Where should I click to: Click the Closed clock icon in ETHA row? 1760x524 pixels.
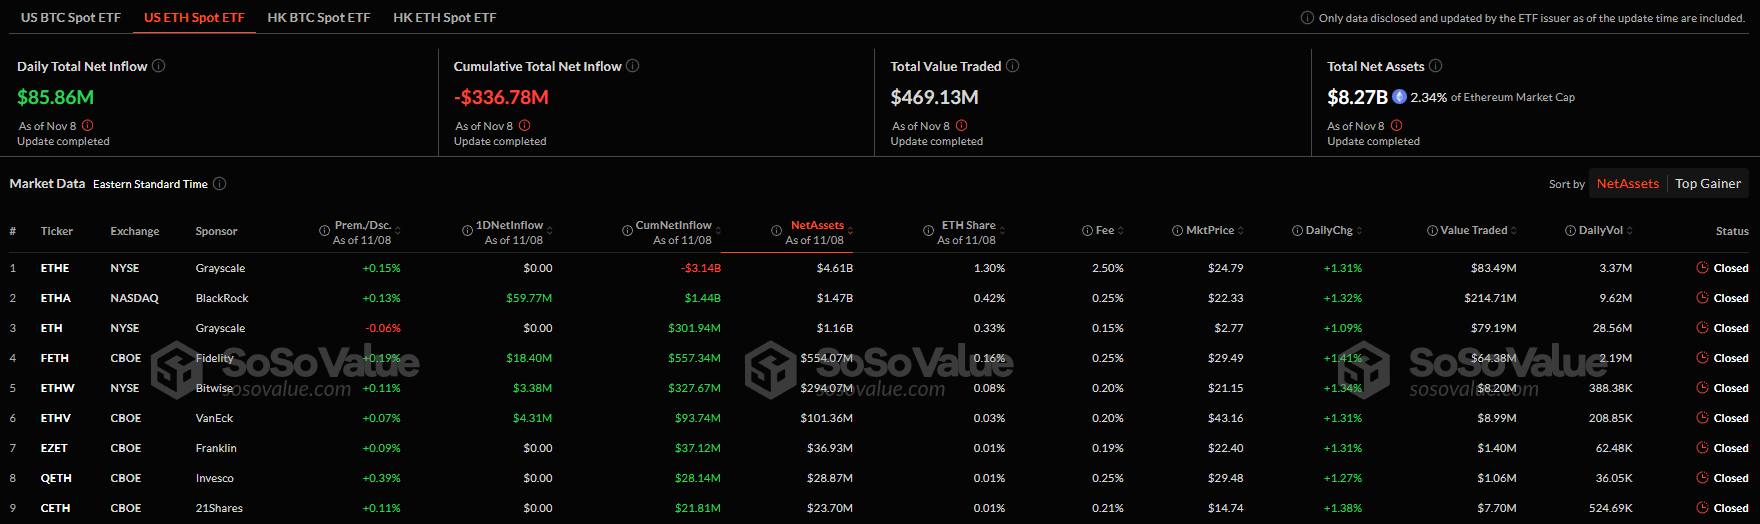tap(1702, 298)
